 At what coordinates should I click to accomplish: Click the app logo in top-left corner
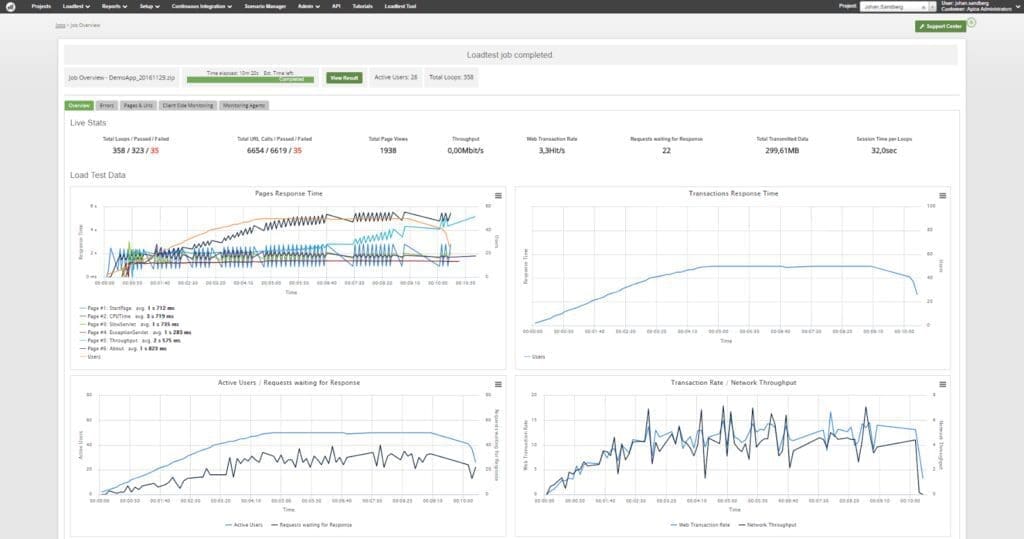point(9,5)
